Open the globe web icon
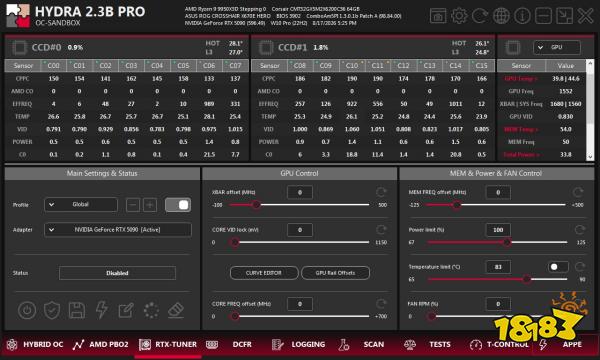This screenshot has width=600, height=360. coord(501,16)
